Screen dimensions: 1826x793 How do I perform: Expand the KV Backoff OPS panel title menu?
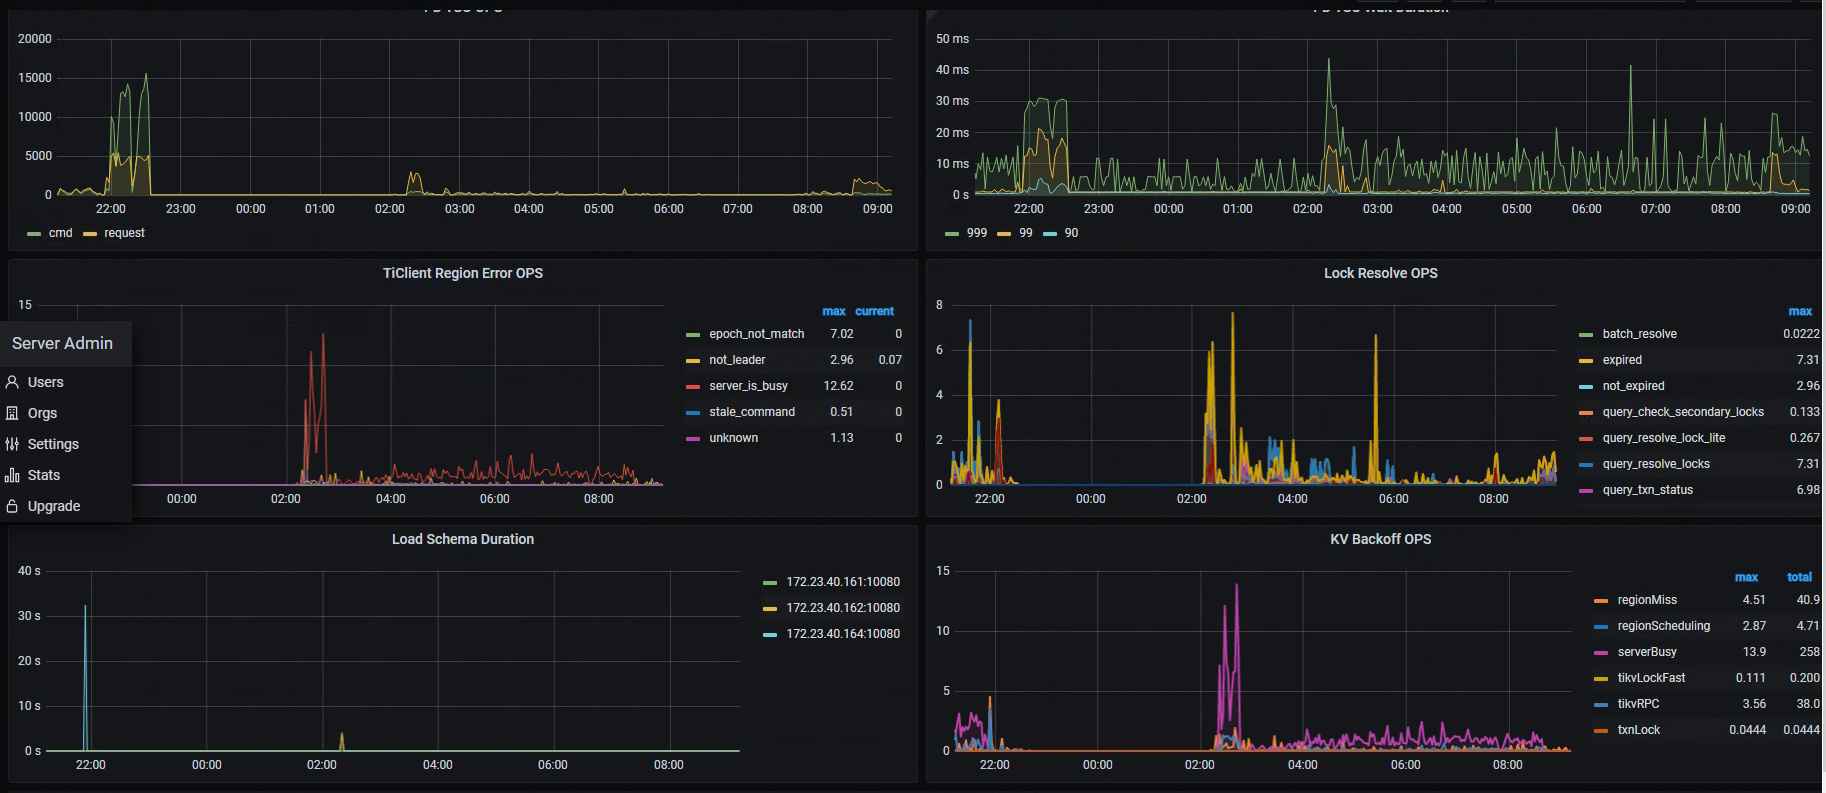click(x=1380, y=539)
